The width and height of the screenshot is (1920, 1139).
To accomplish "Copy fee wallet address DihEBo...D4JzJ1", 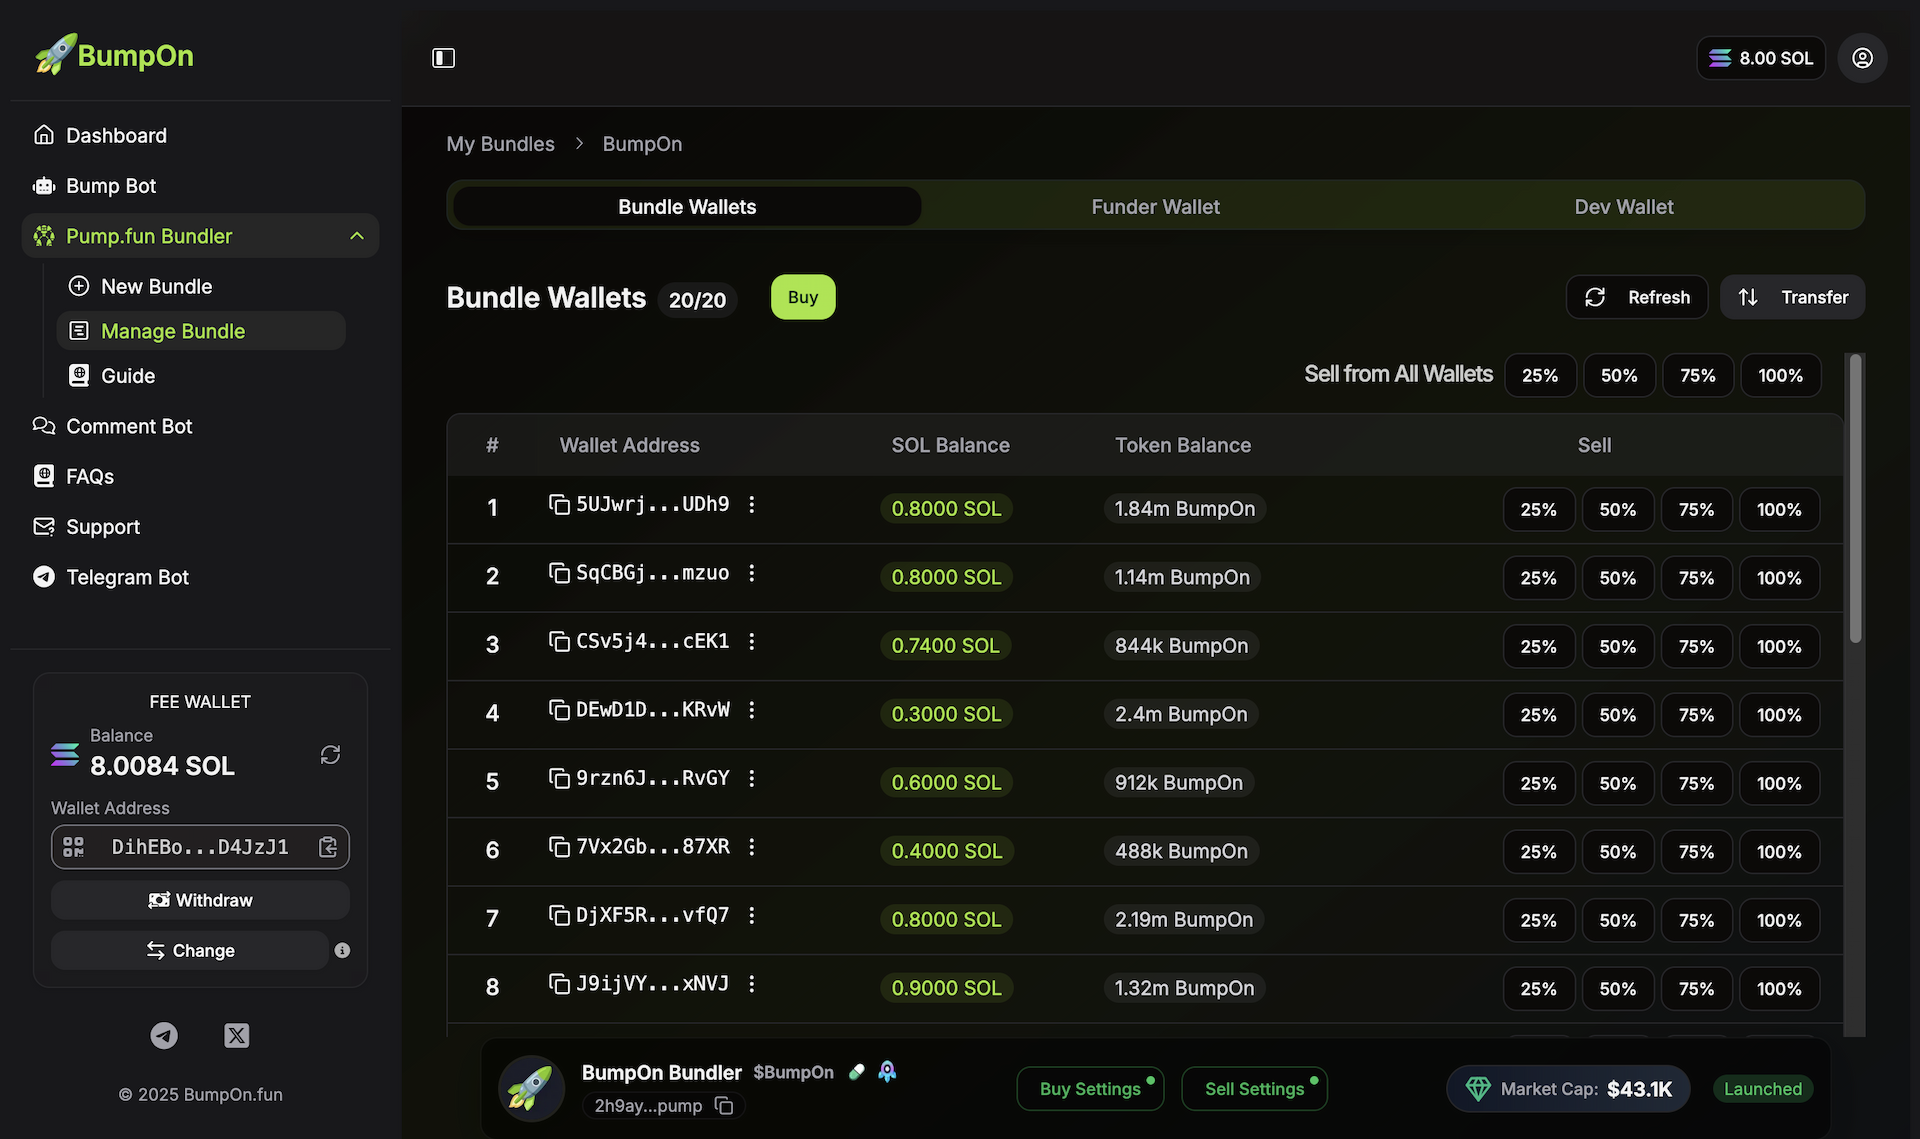I will [x=328, y=847].
